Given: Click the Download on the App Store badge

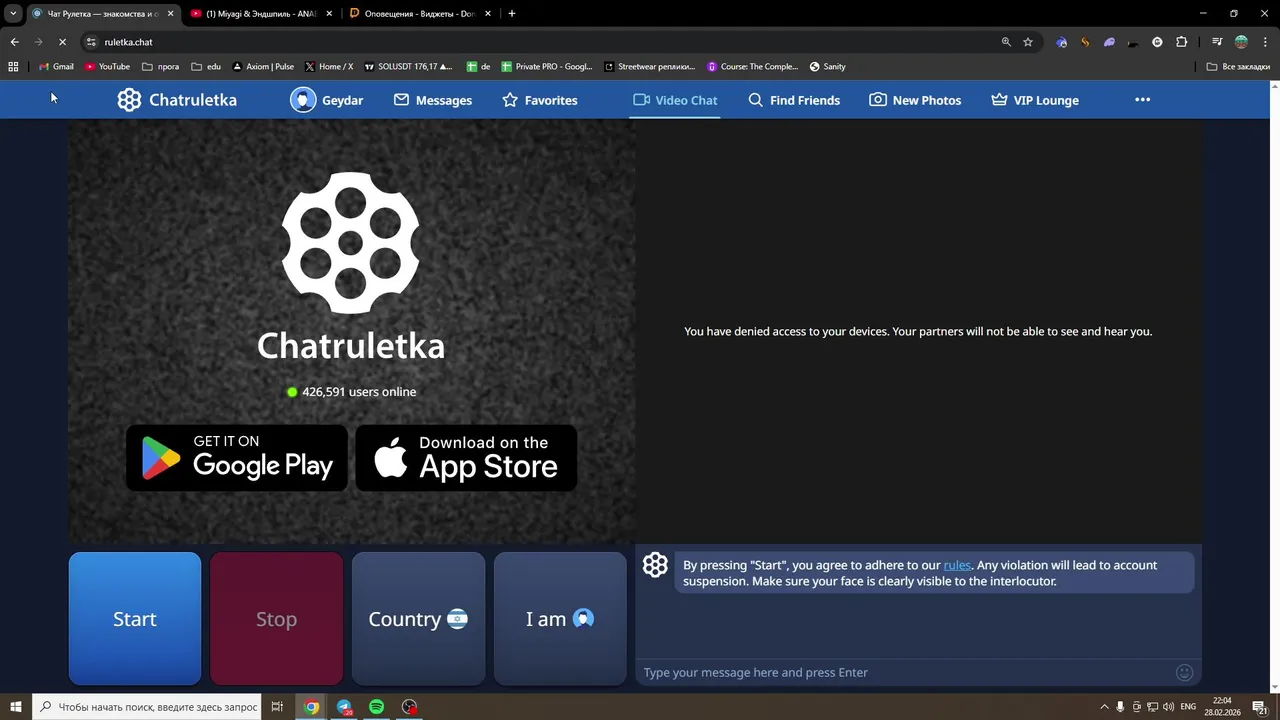Looking at the screenshot, I should coord(466,458).
